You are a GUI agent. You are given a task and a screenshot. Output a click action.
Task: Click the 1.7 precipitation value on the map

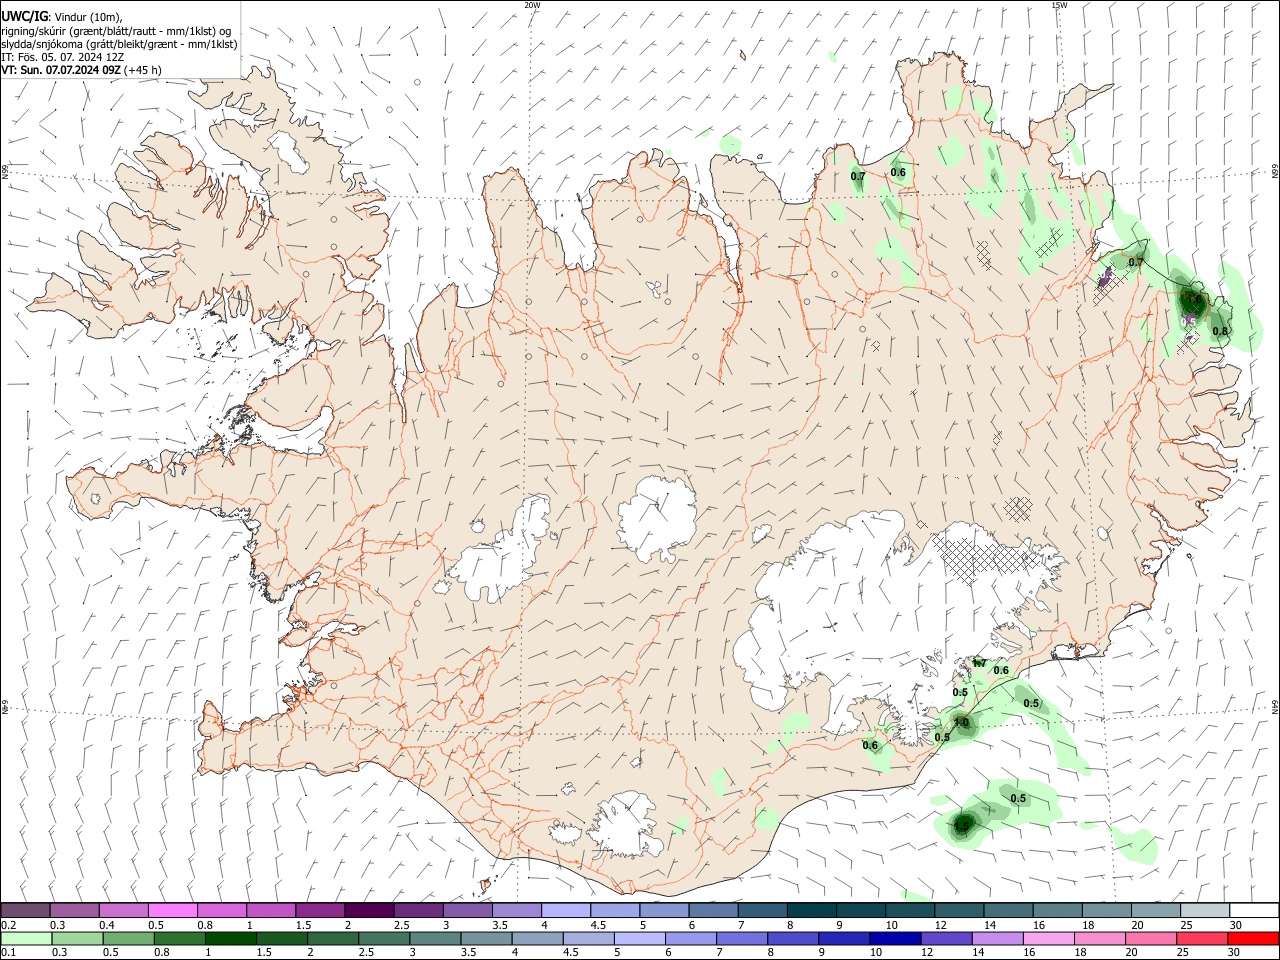coord(979,664)
